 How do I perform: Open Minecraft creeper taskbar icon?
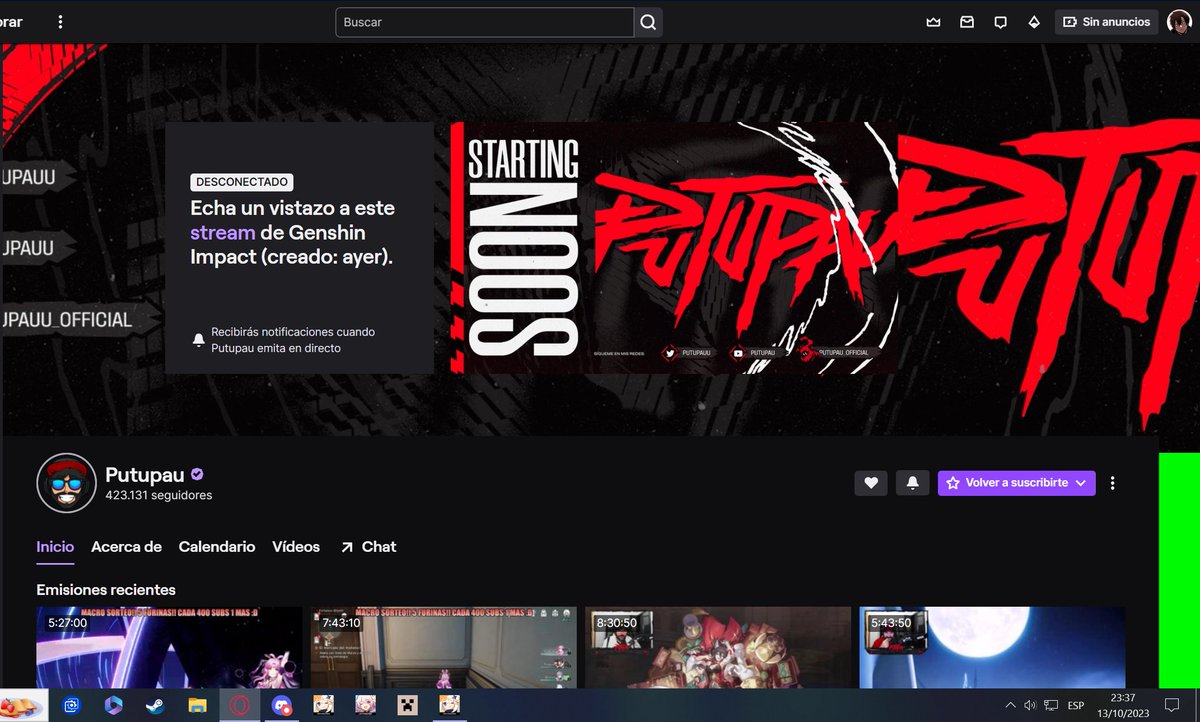pyautogui.click(x=407, y=705)
